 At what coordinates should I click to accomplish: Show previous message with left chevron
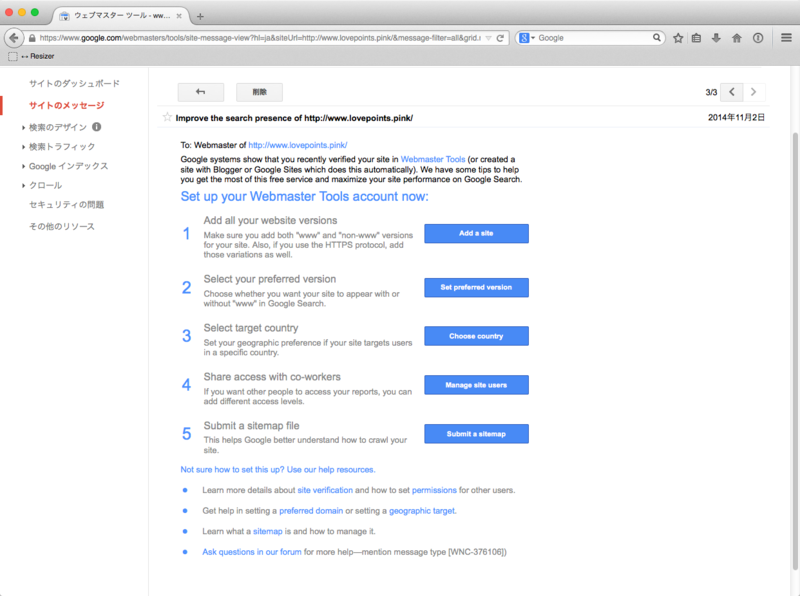[x=732, y=92]
